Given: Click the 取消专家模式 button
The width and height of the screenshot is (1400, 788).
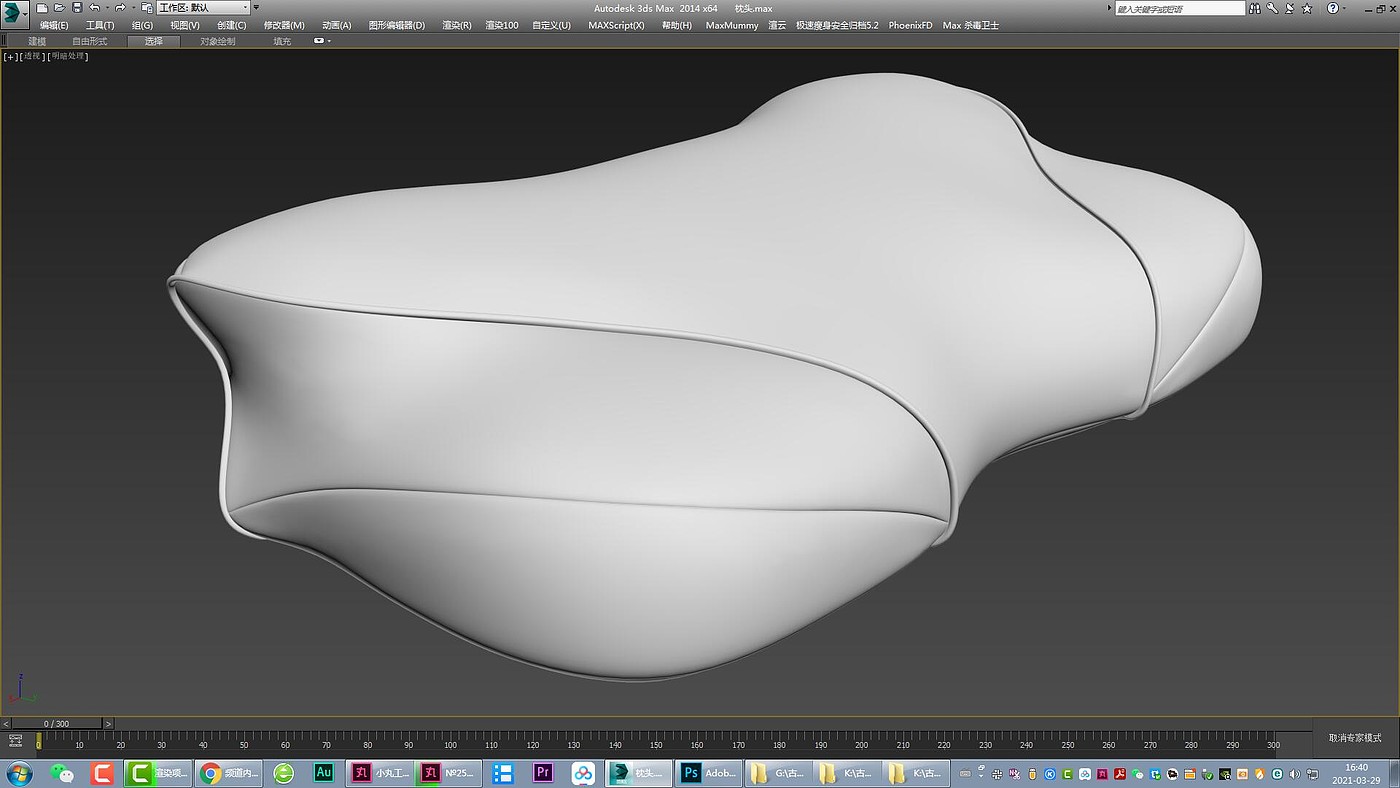Looking at the screenshot, I should coord(1355,737).
